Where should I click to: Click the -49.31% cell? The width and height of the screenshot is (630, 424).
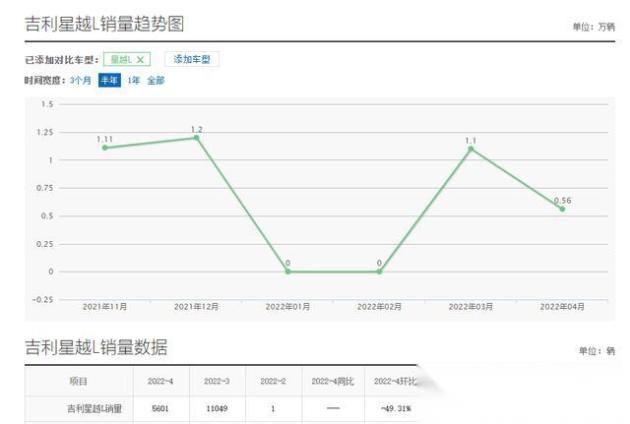tap(396, 409)
